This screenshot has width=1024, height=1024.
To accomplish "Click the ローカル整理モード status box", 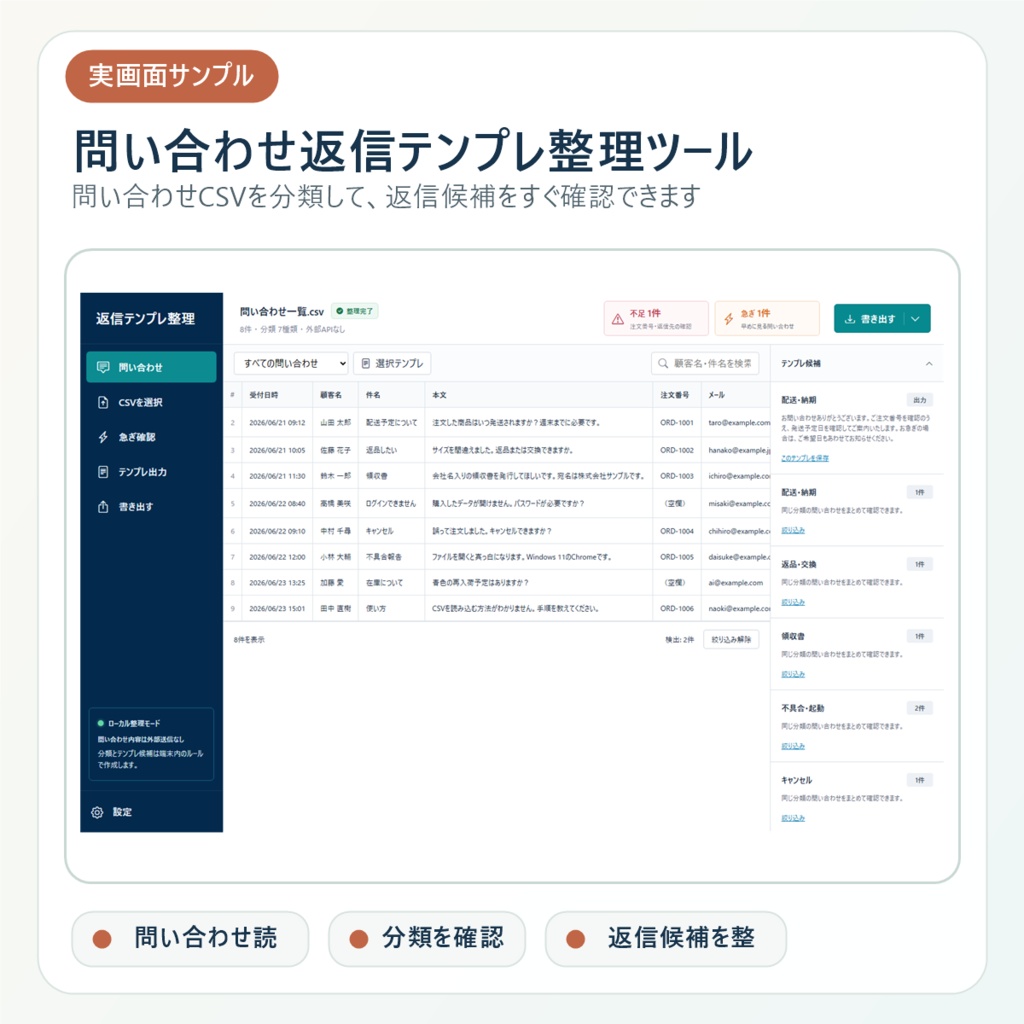I will coord(151,744).
